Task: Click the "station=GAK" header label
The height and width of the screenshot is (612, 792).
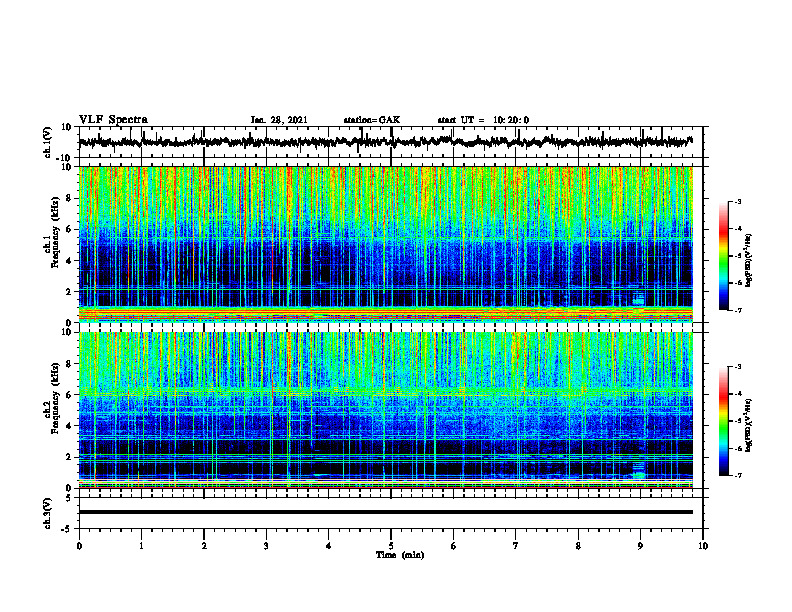Action: (x=372, y=120)
